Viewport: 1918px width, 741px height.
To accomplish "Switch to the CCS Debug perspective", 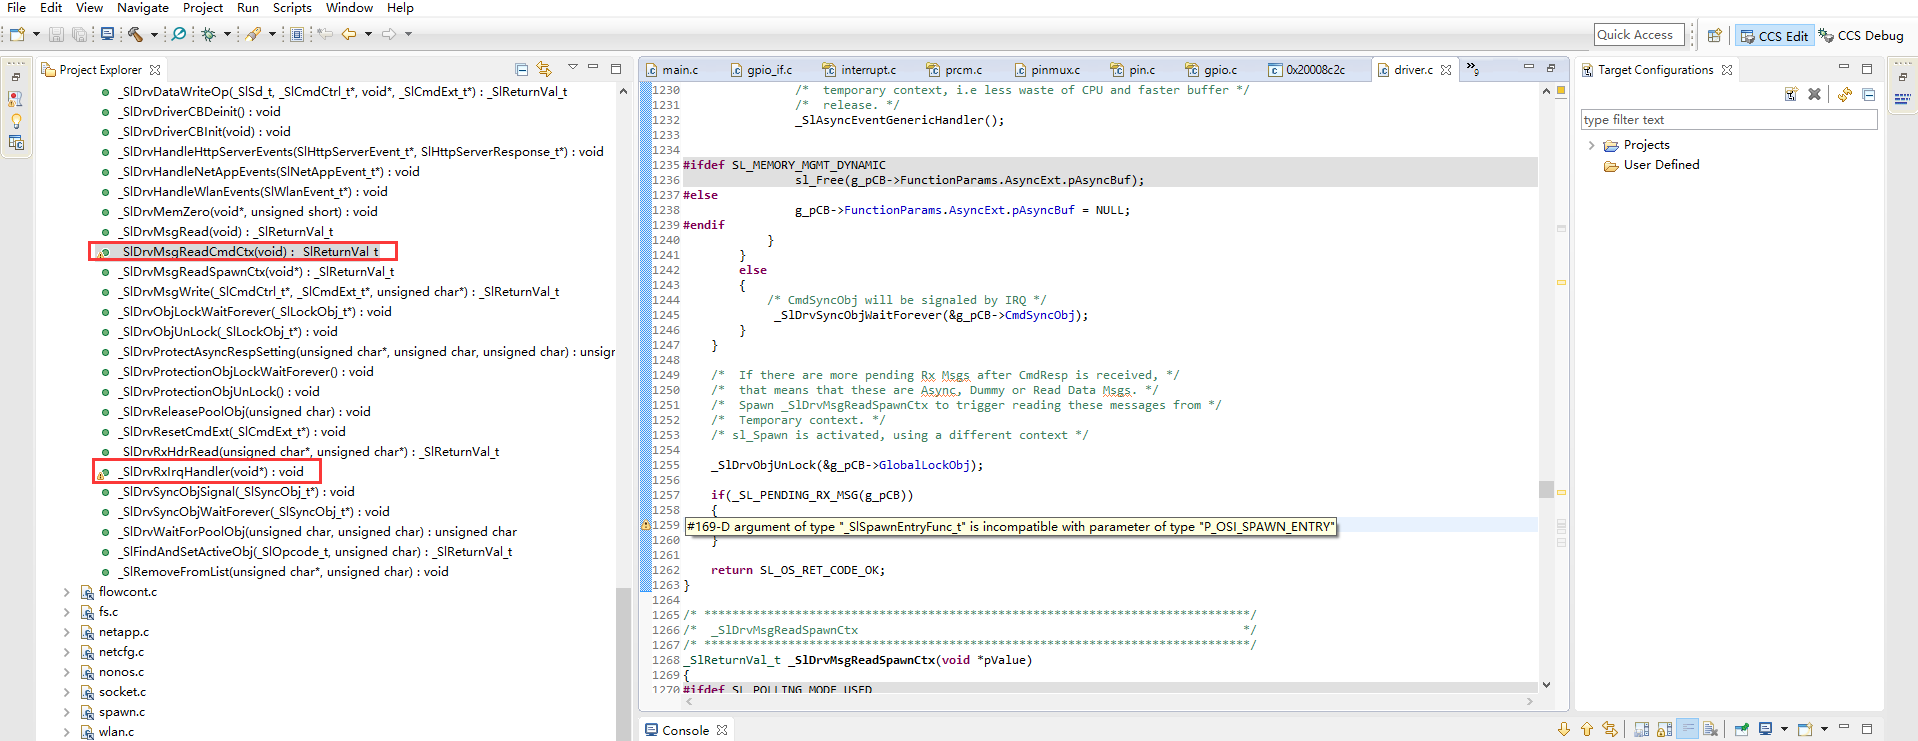I will (1861, 35).
